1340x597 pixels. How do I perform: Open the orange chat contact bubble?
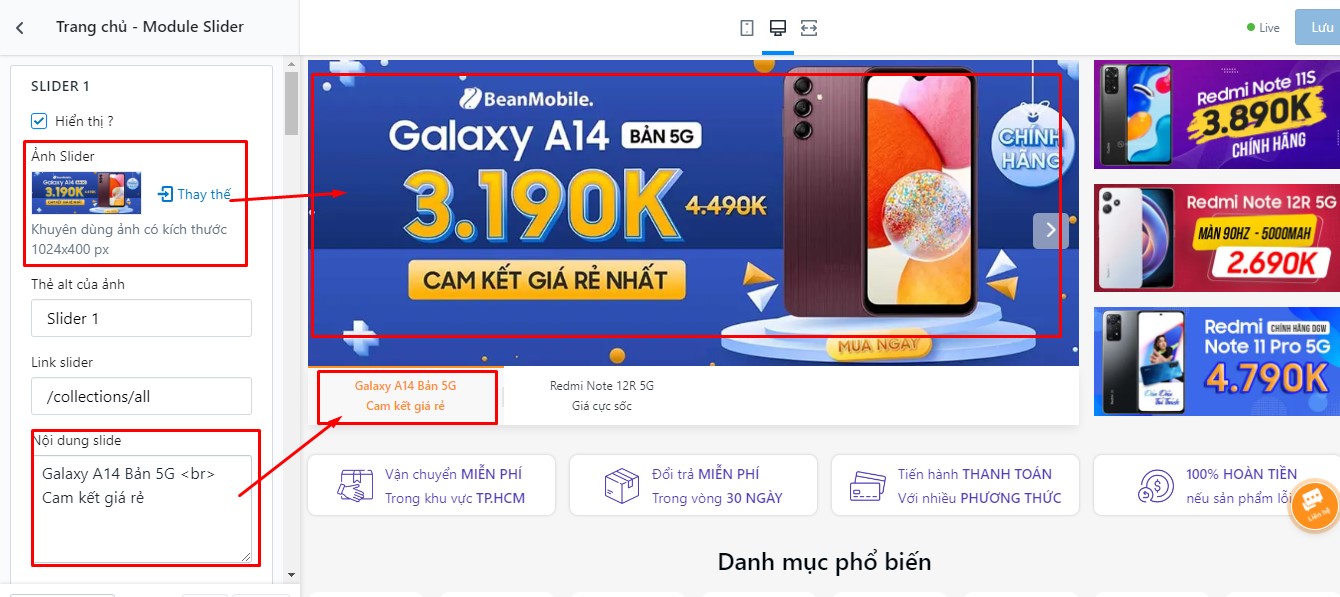point(1314,506)
